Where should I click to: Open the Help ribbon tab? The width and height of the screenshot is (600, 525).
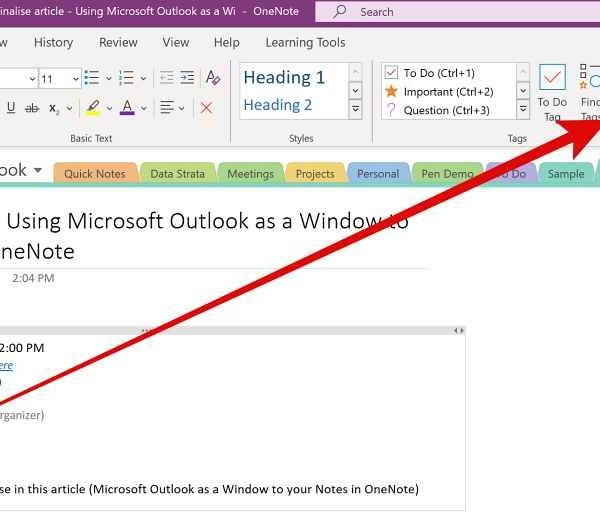point(227,42)
